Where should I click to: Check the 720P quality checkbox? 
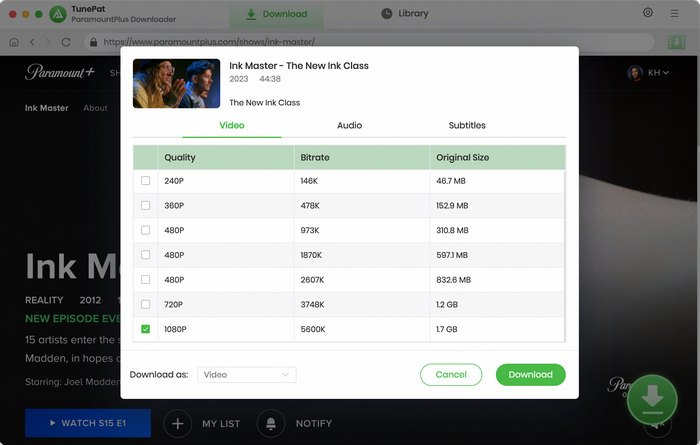146,304
